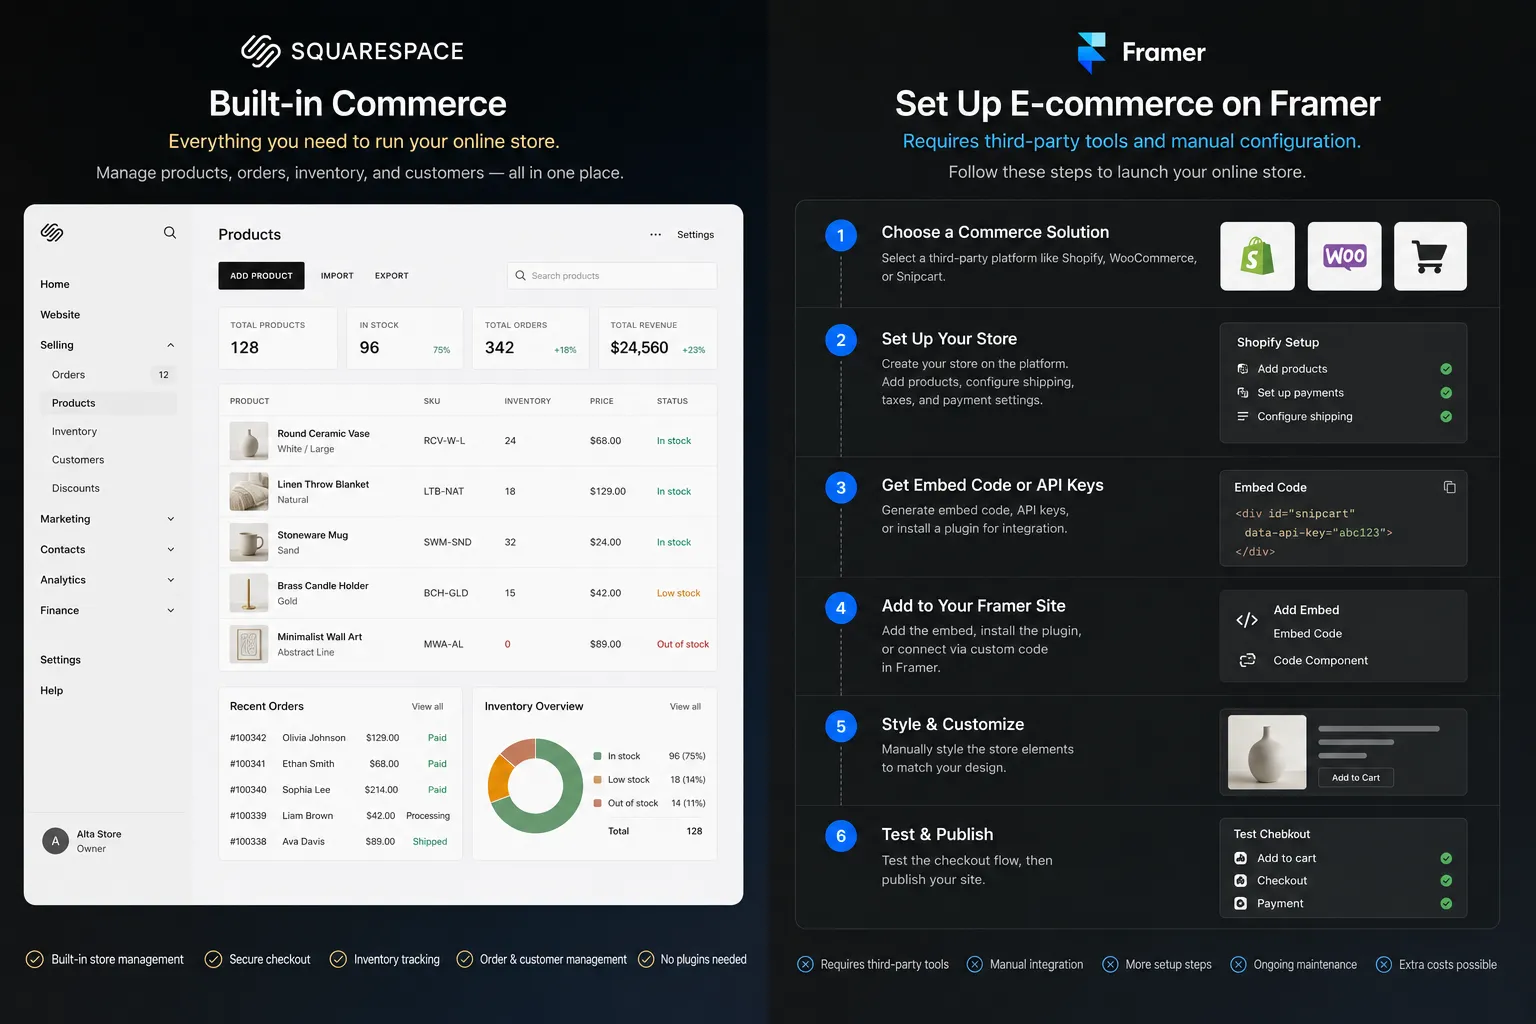This screenshot has width=1536, height=1024.
Task: Click the Requires third-party tools X icon
Action: 805,964
